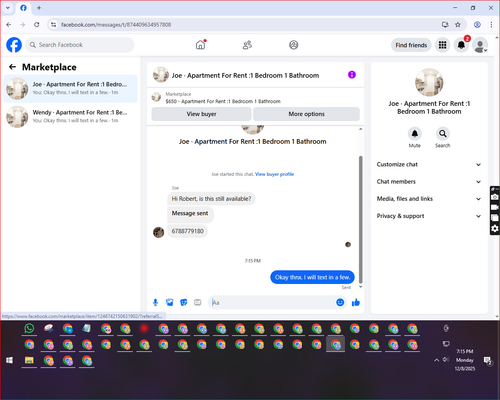
Task: Click chat scroll up arrow
Action: (x=360, y=129)
